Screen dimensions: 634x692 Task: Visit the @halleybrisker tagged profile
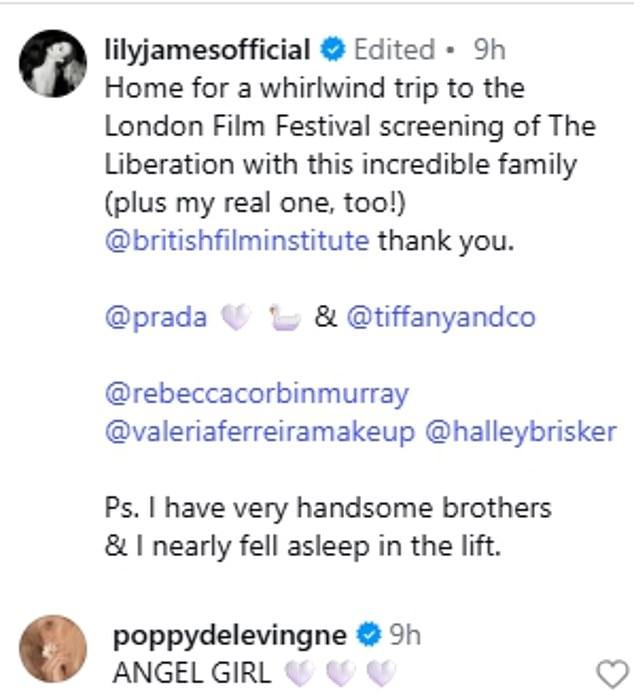pyautogui.click(x=521, y=432)
